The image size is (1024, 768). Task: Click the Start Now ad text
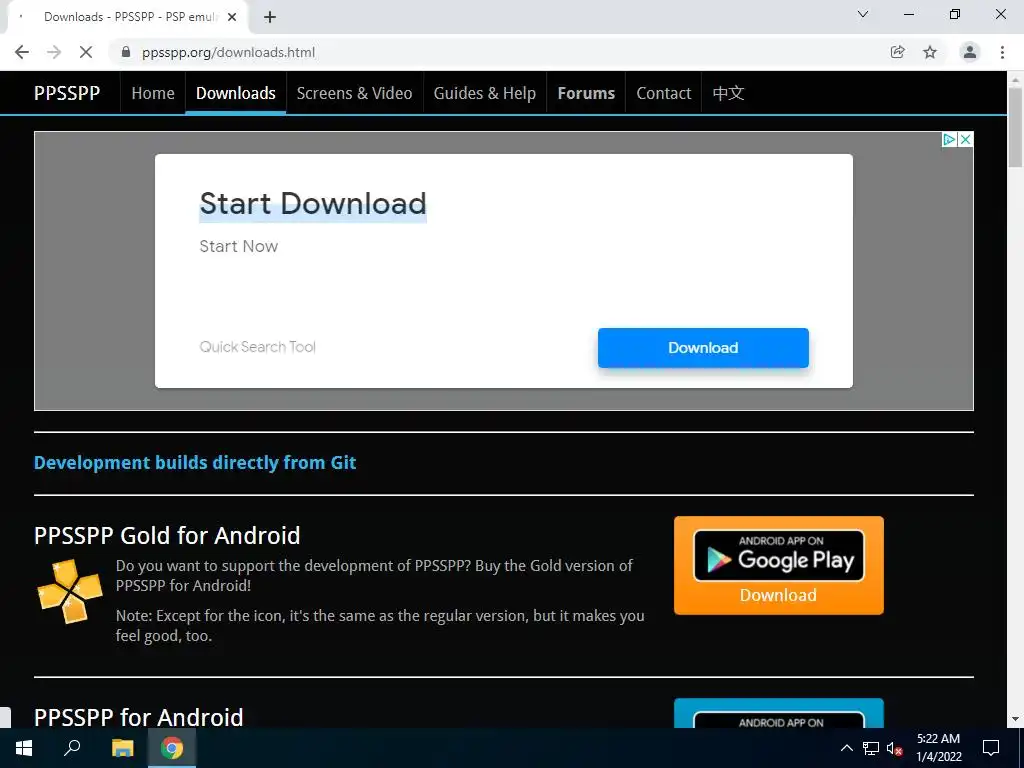click(x=238, y=246)
